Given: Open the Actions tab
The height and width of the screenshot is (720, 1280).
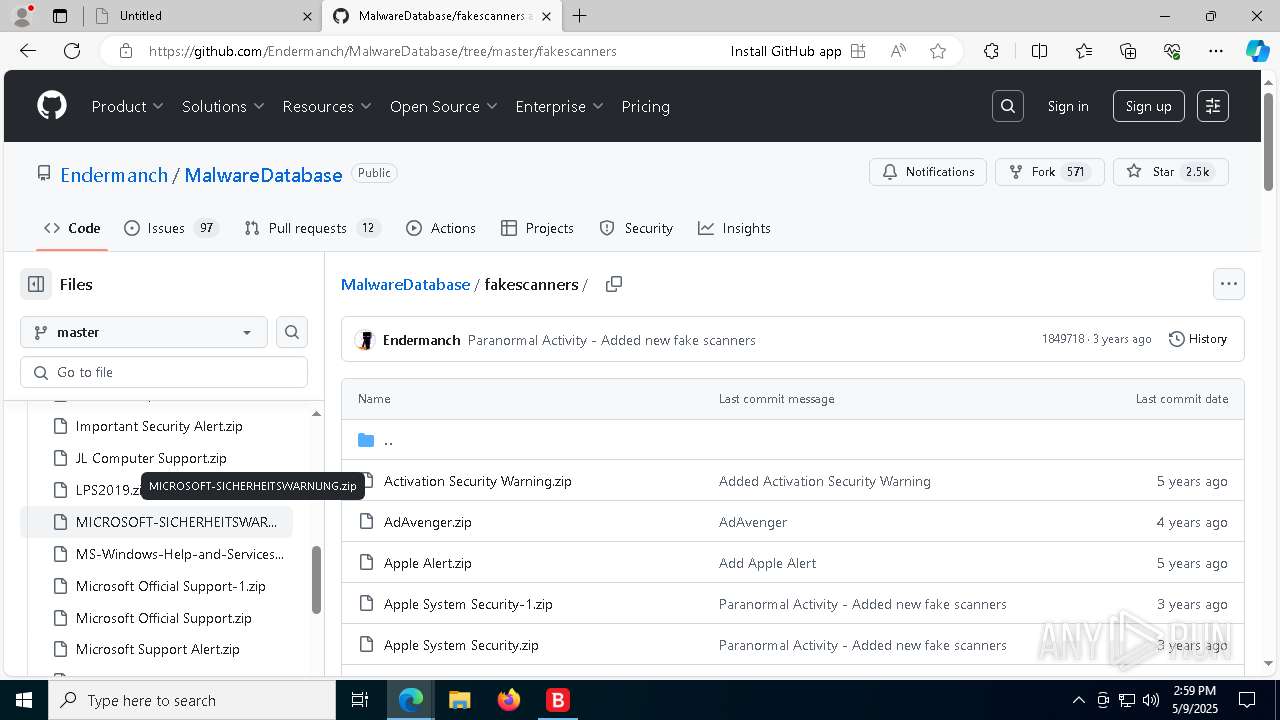Looking at the screenshot, I should (441, 228).
